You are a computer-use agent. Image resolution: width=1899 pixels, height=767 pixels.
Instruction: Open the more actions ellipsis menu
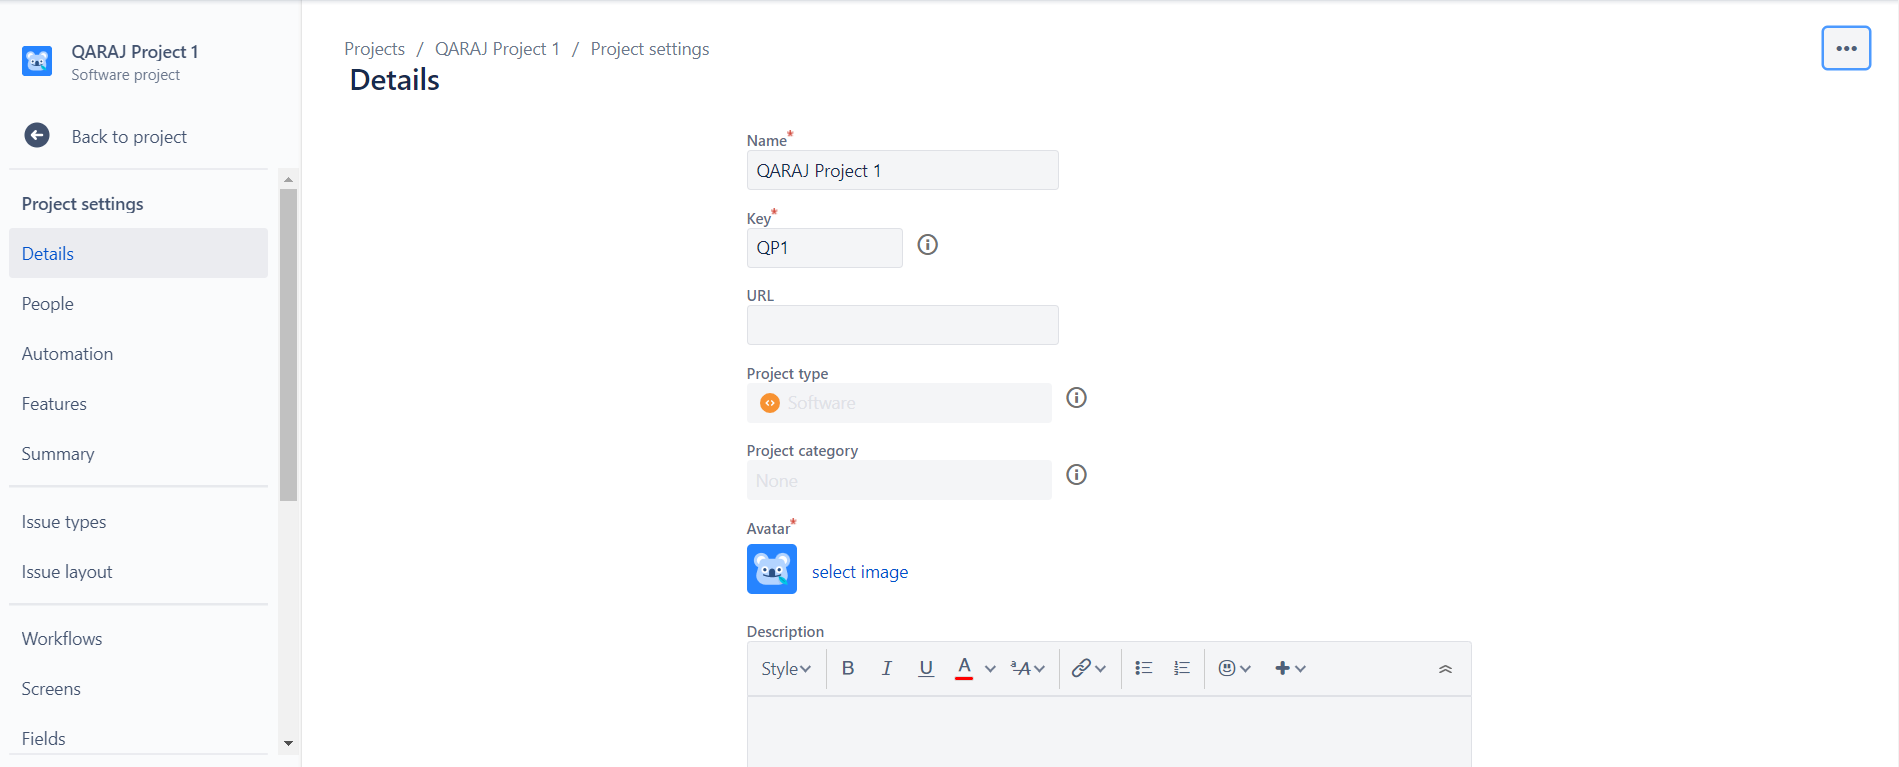pos(1846,48)
